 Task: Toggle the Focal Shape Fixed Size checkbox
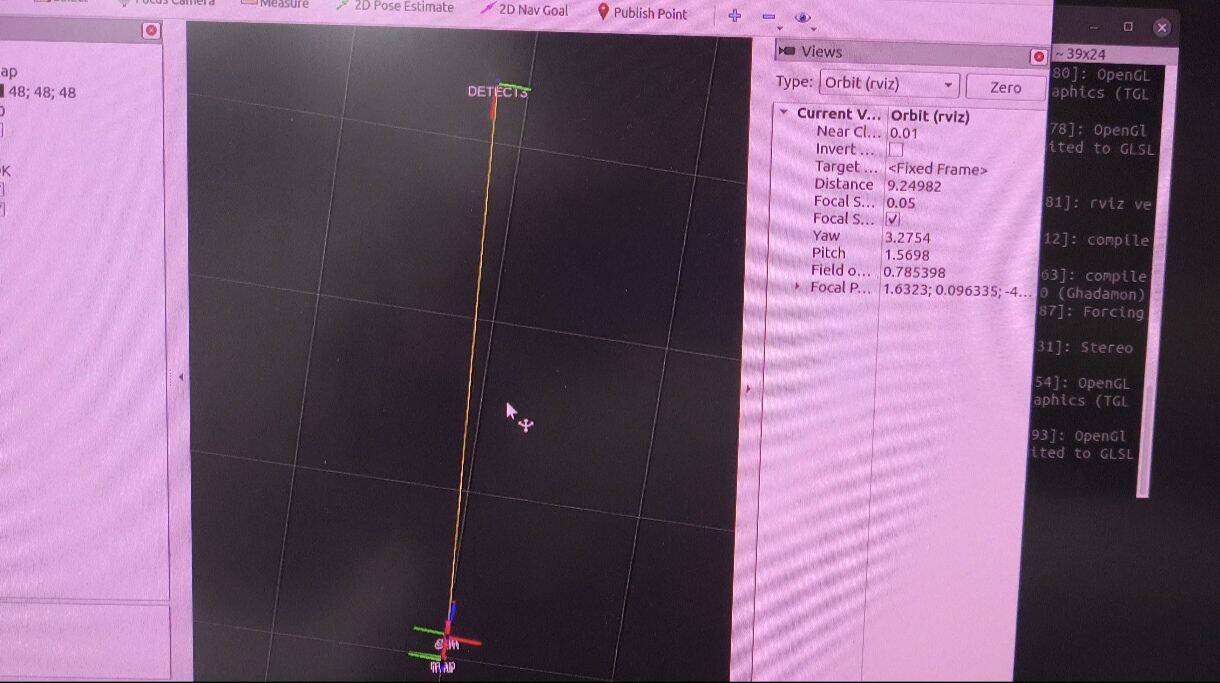[893, 219]
